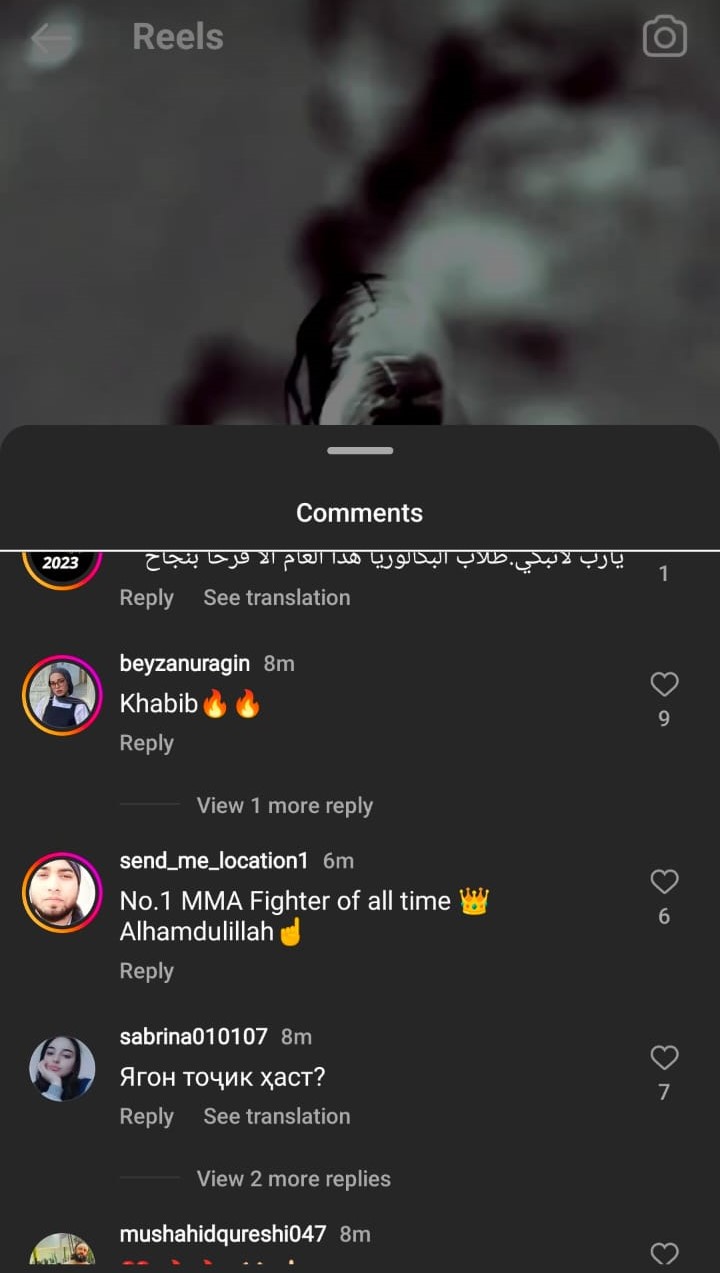Expand "View 2 more replies"
Image resolution: width=720 pixels, height=1273 pixels.
(x=293, y=1179)
